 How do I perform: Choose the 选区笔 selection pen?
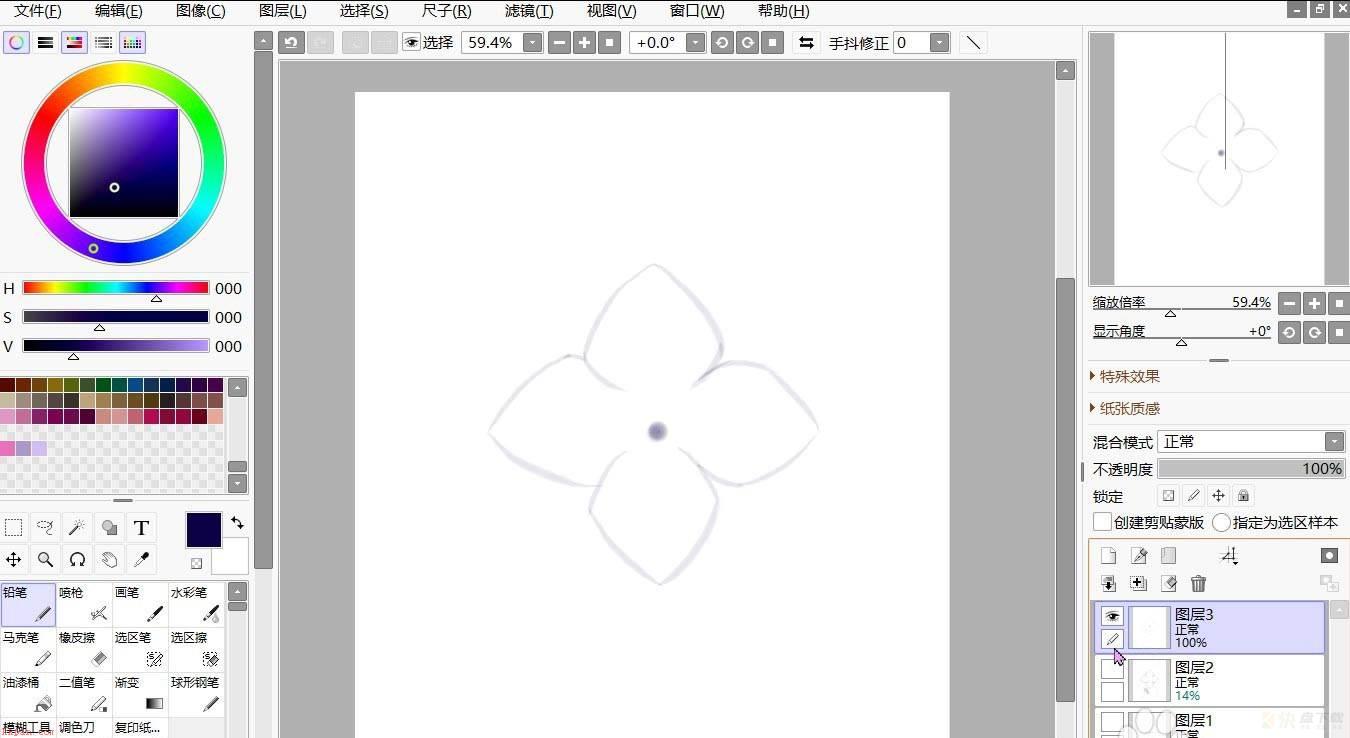click(140, 650)
